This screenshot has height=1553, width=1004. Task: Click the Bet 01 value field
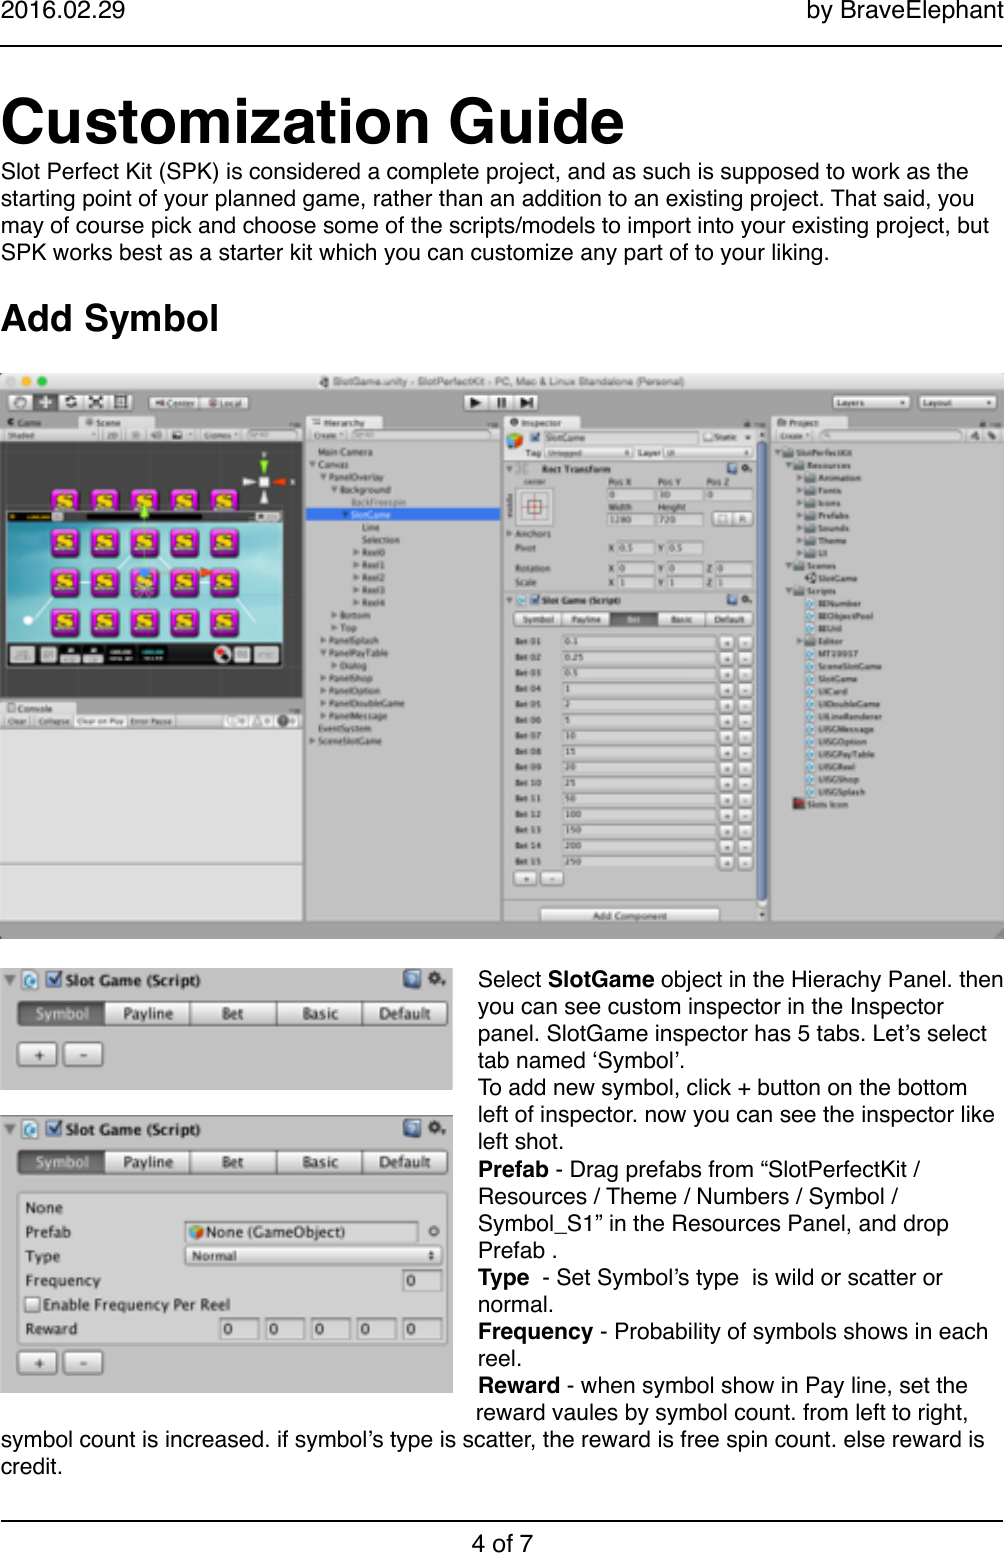638,642
